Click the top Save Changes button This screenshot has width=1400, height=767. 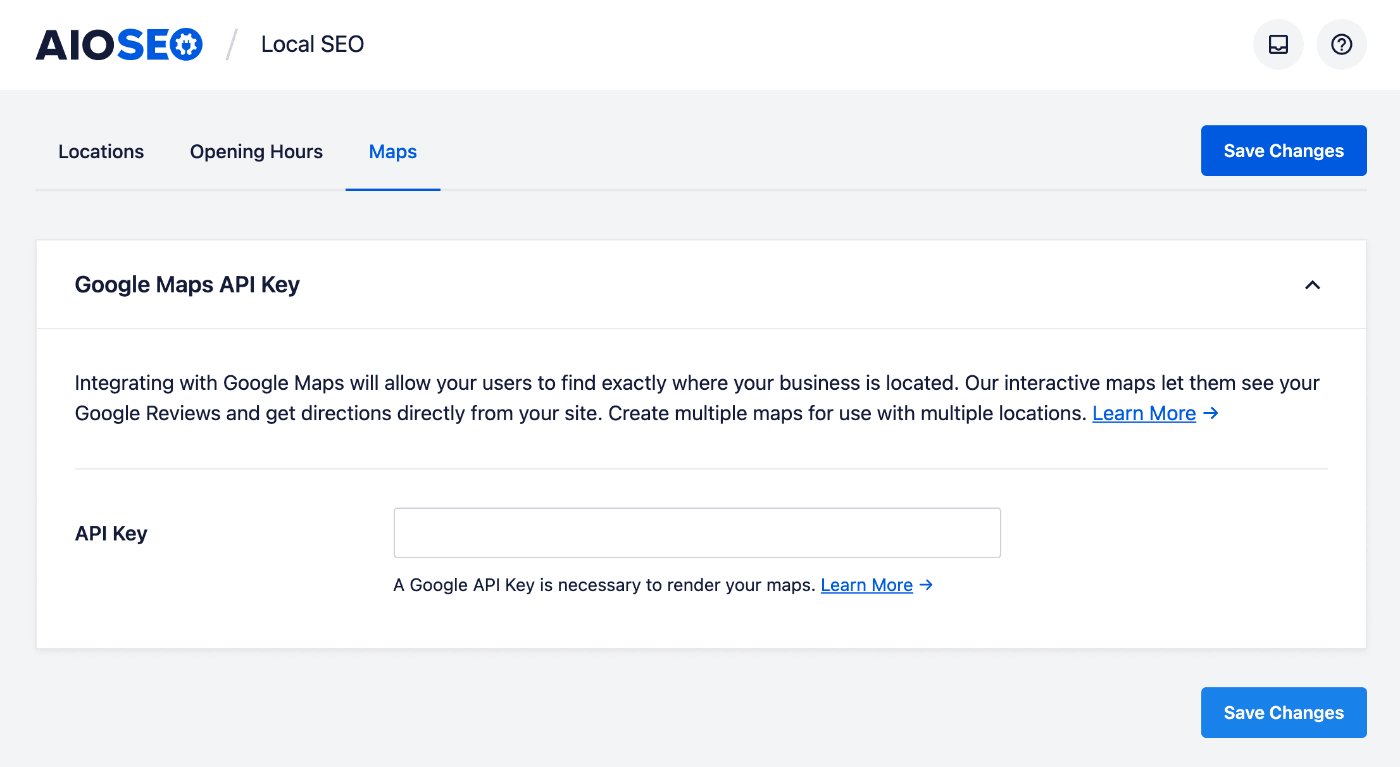1283,151
